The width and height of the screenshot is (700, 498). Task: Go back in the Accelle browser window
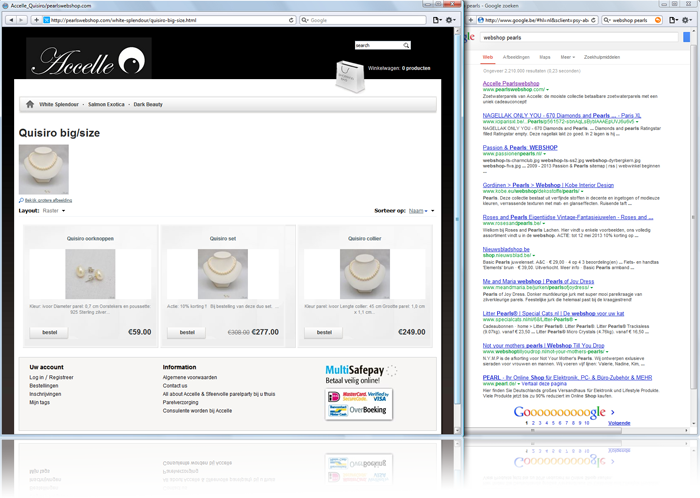11,20
